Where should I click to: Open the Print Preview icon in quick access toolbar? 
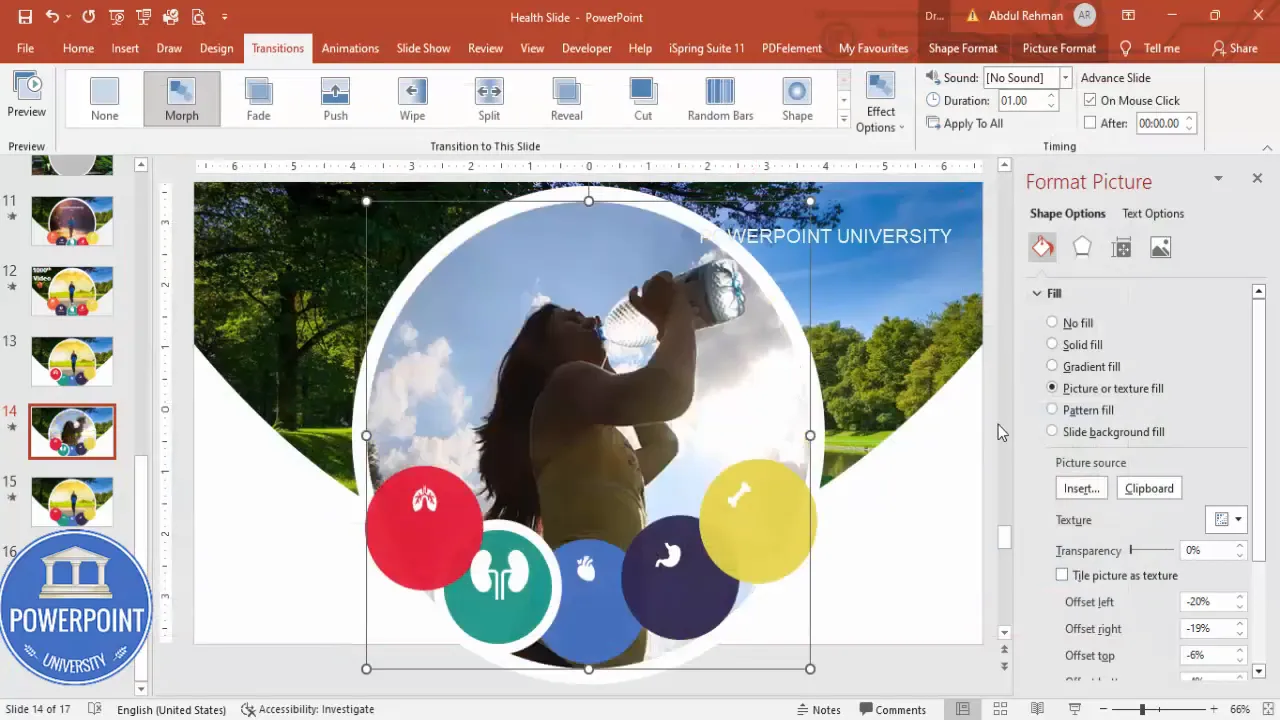198,17
